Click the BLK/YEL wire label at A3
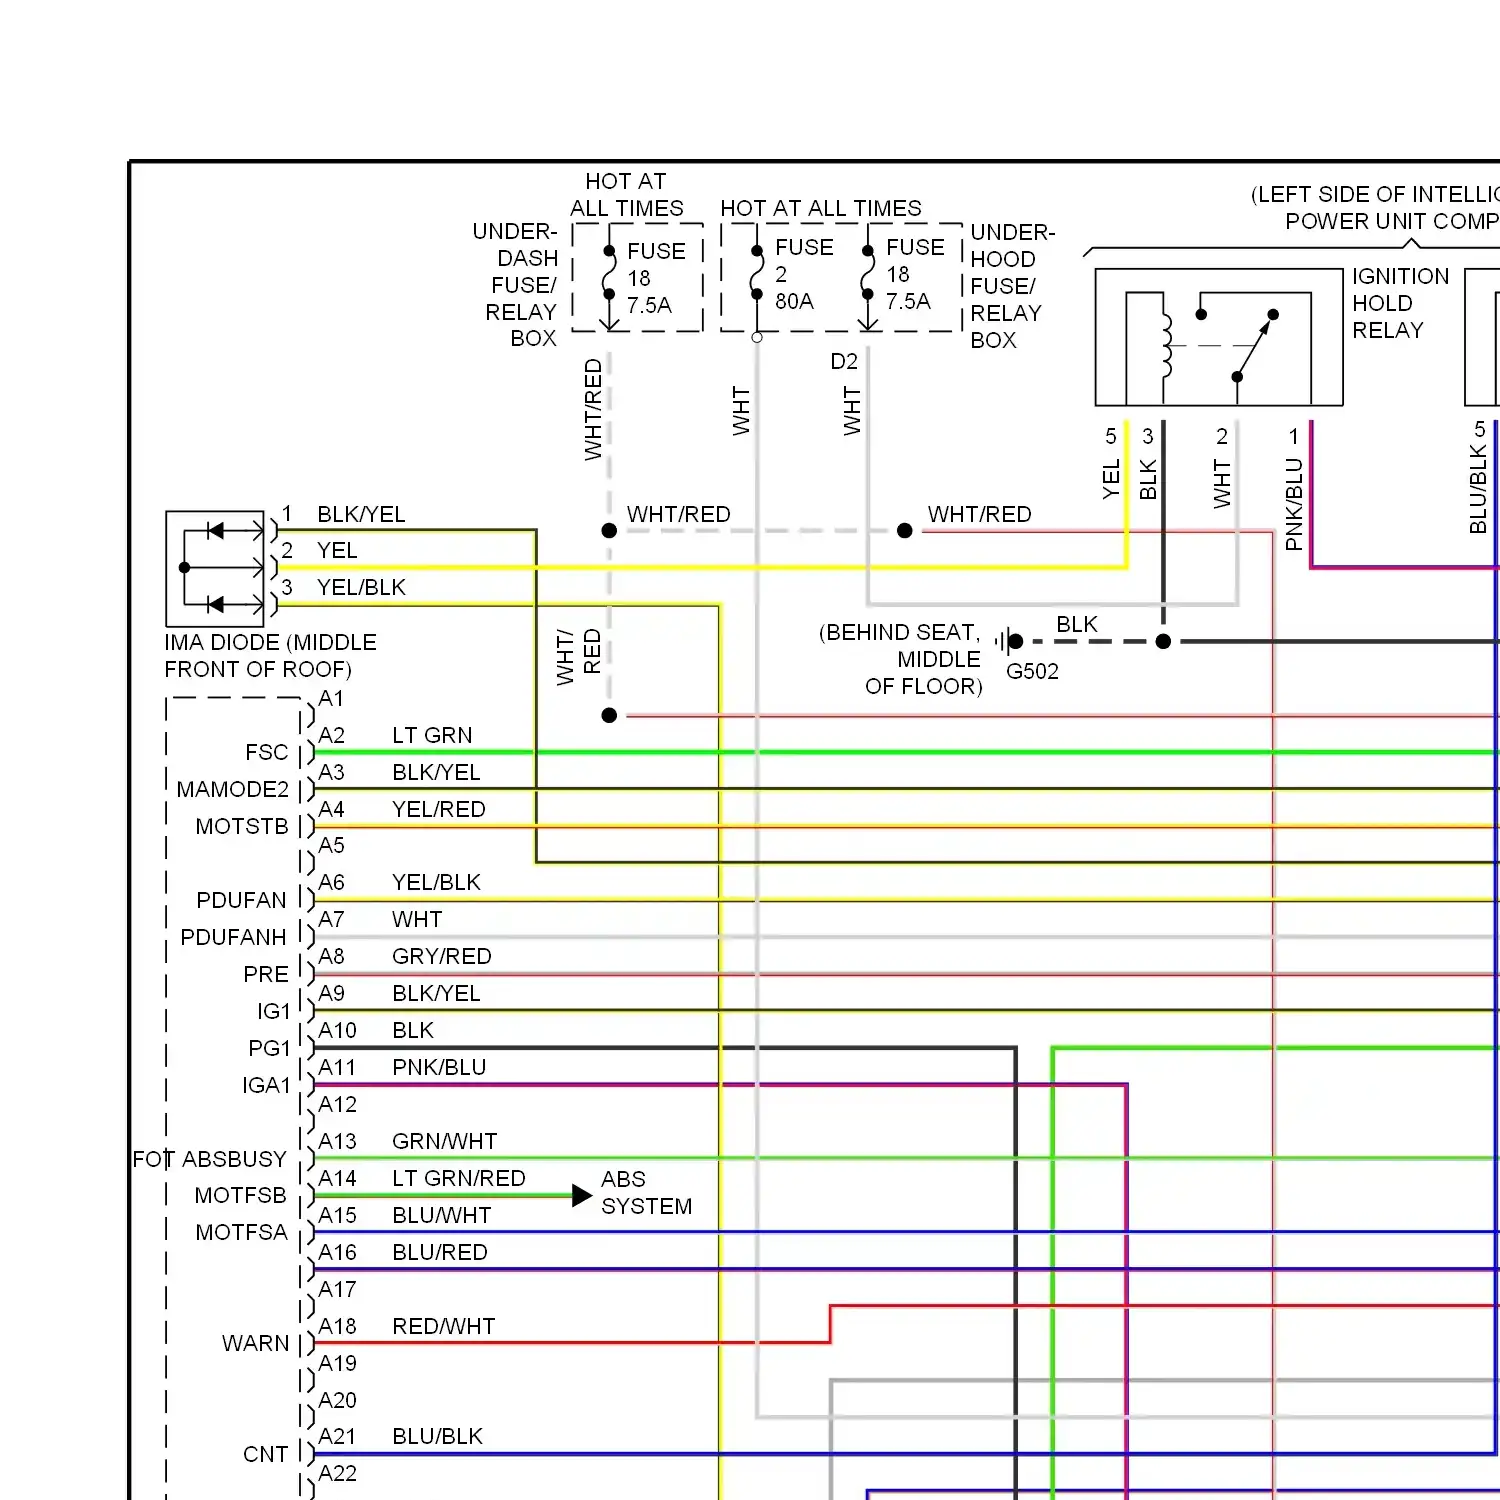The image size is (1500, 1500). (x=436, y=772)
